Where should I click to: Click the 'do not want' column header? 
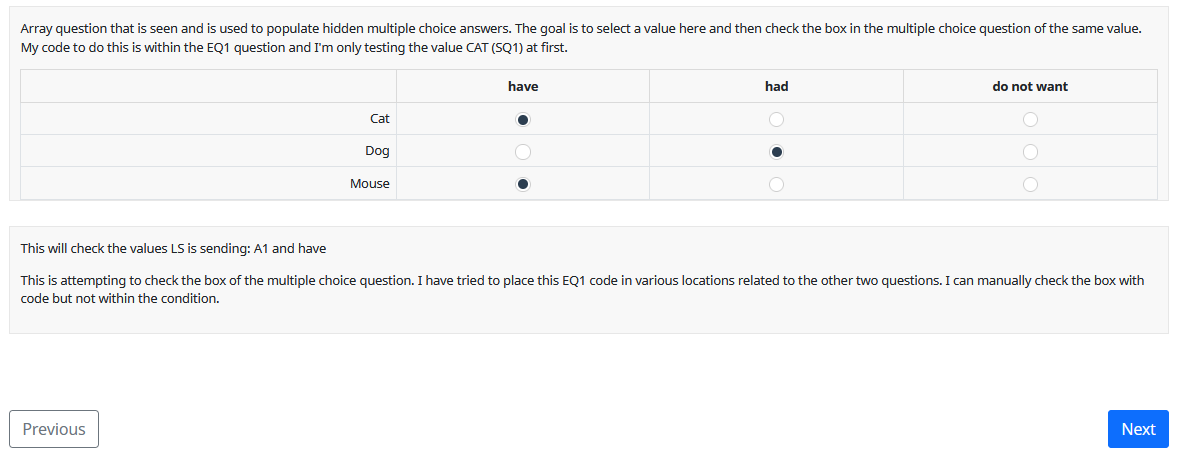point(1030,87)
